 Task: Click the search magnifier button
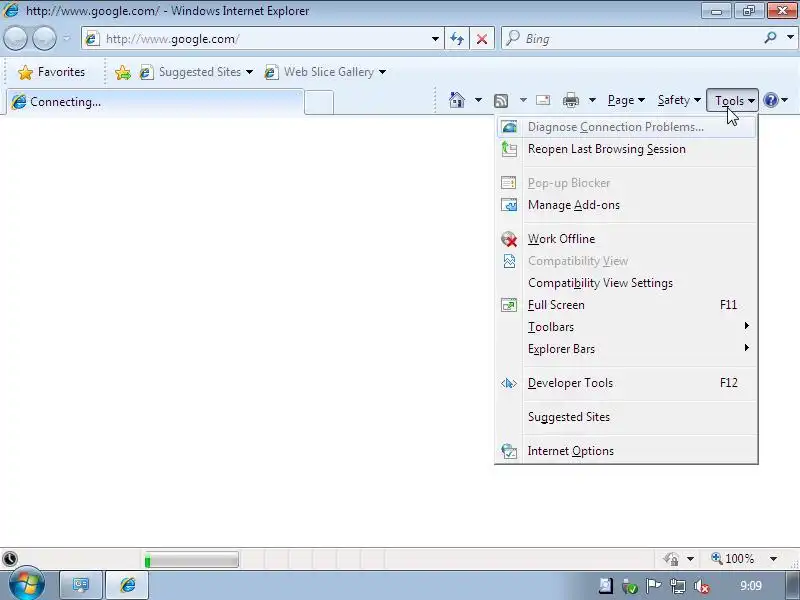point(770,38)
